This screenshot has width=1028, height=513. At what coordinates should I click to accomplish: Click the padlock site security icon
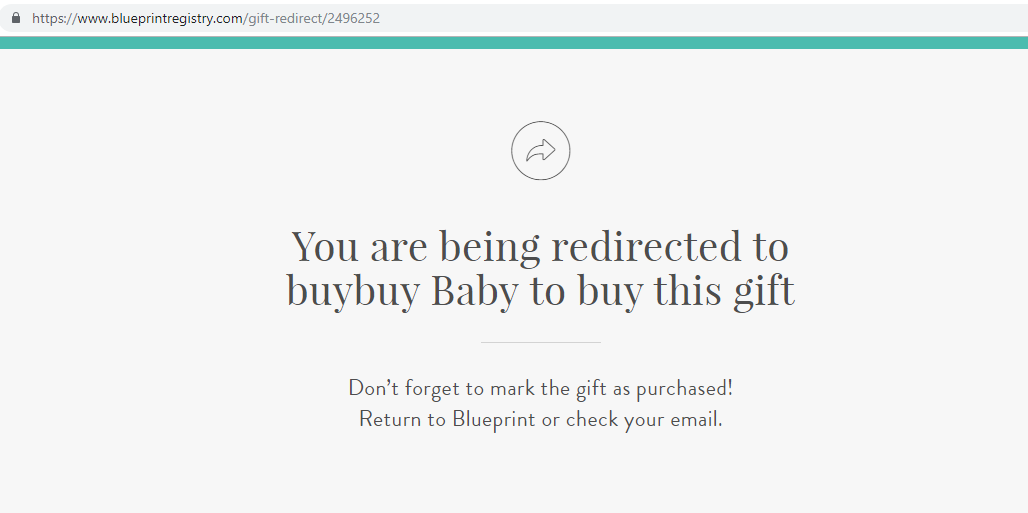(x=16, y=18)
